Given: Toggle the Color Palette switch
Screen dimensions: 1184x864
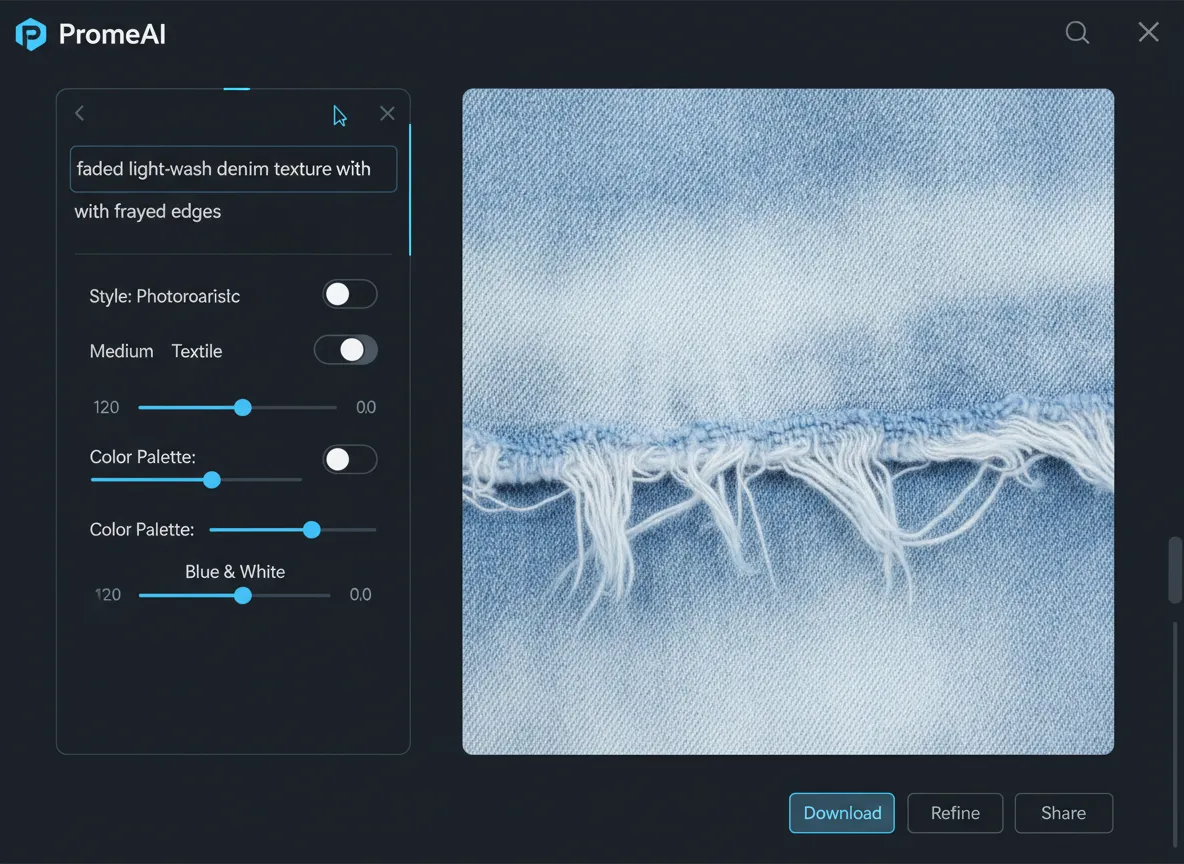Looking at the screenshot, I should coord(349,459).
